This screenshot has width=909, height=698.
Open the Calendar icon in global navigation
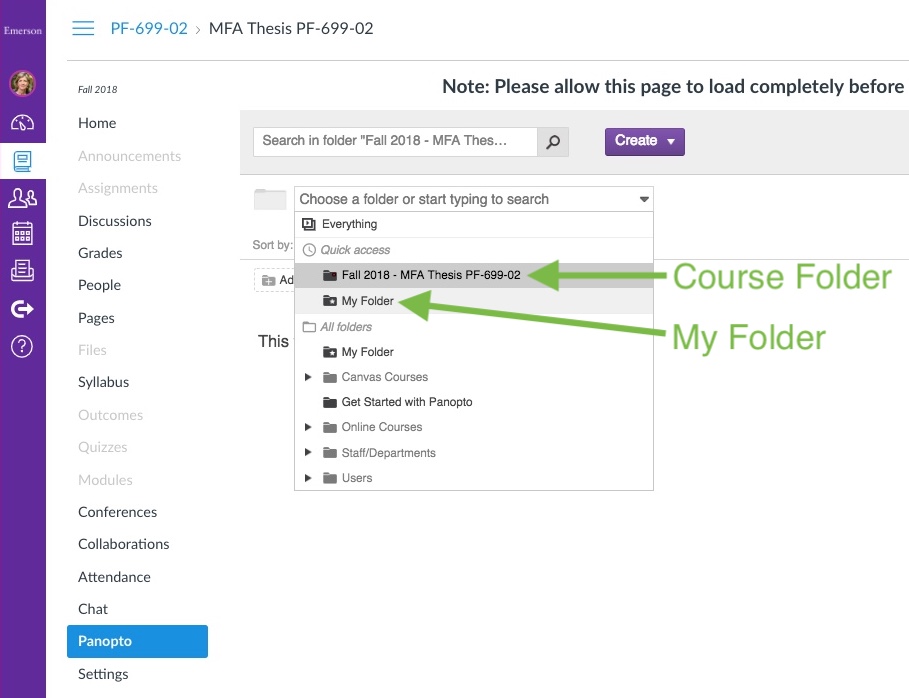23,234
